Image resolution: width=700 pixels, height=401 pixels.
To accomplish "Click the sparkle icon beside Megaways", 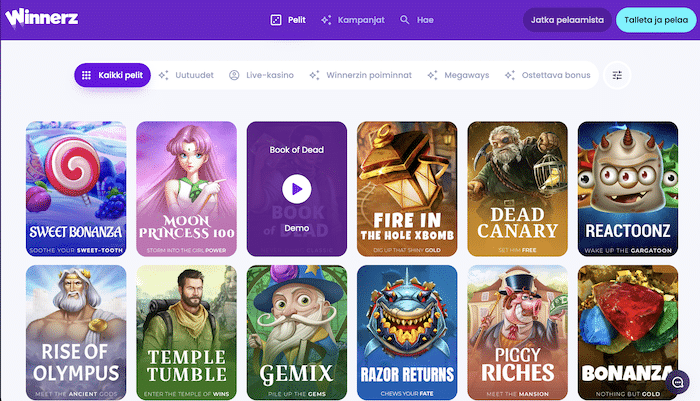I will [432, 75].
